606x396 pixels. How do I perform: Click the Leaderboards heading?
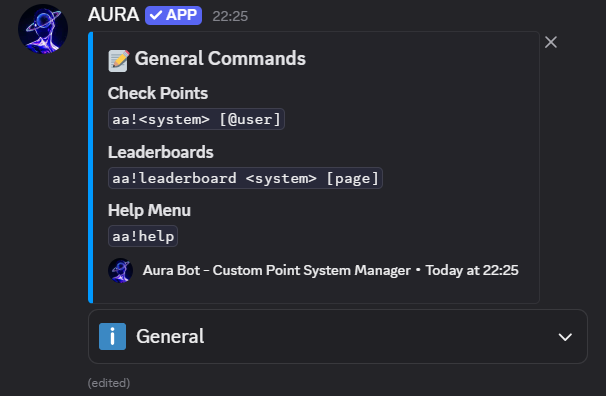click(x=160, y=152)
